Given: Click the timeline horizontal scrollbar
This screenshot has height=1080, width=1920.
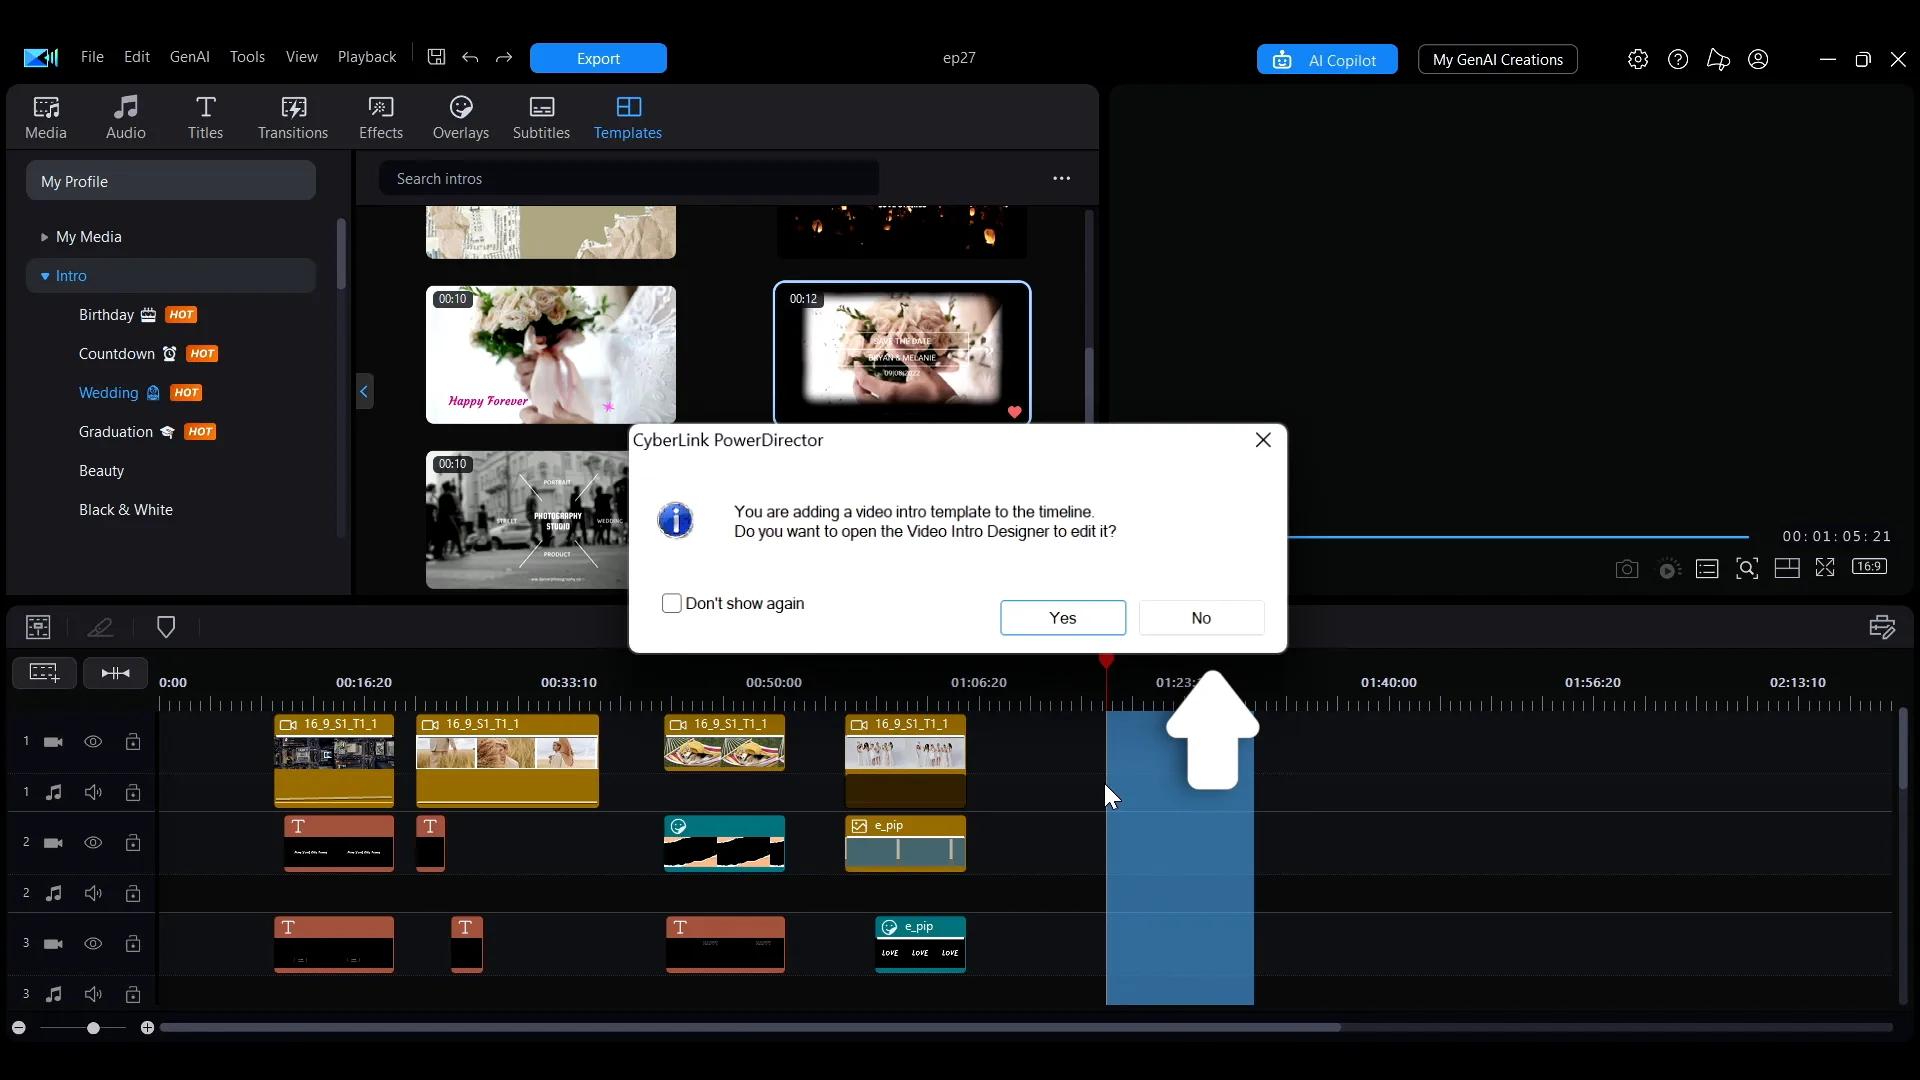Looking at the screenshot, I should click(x=750, y=1028).
